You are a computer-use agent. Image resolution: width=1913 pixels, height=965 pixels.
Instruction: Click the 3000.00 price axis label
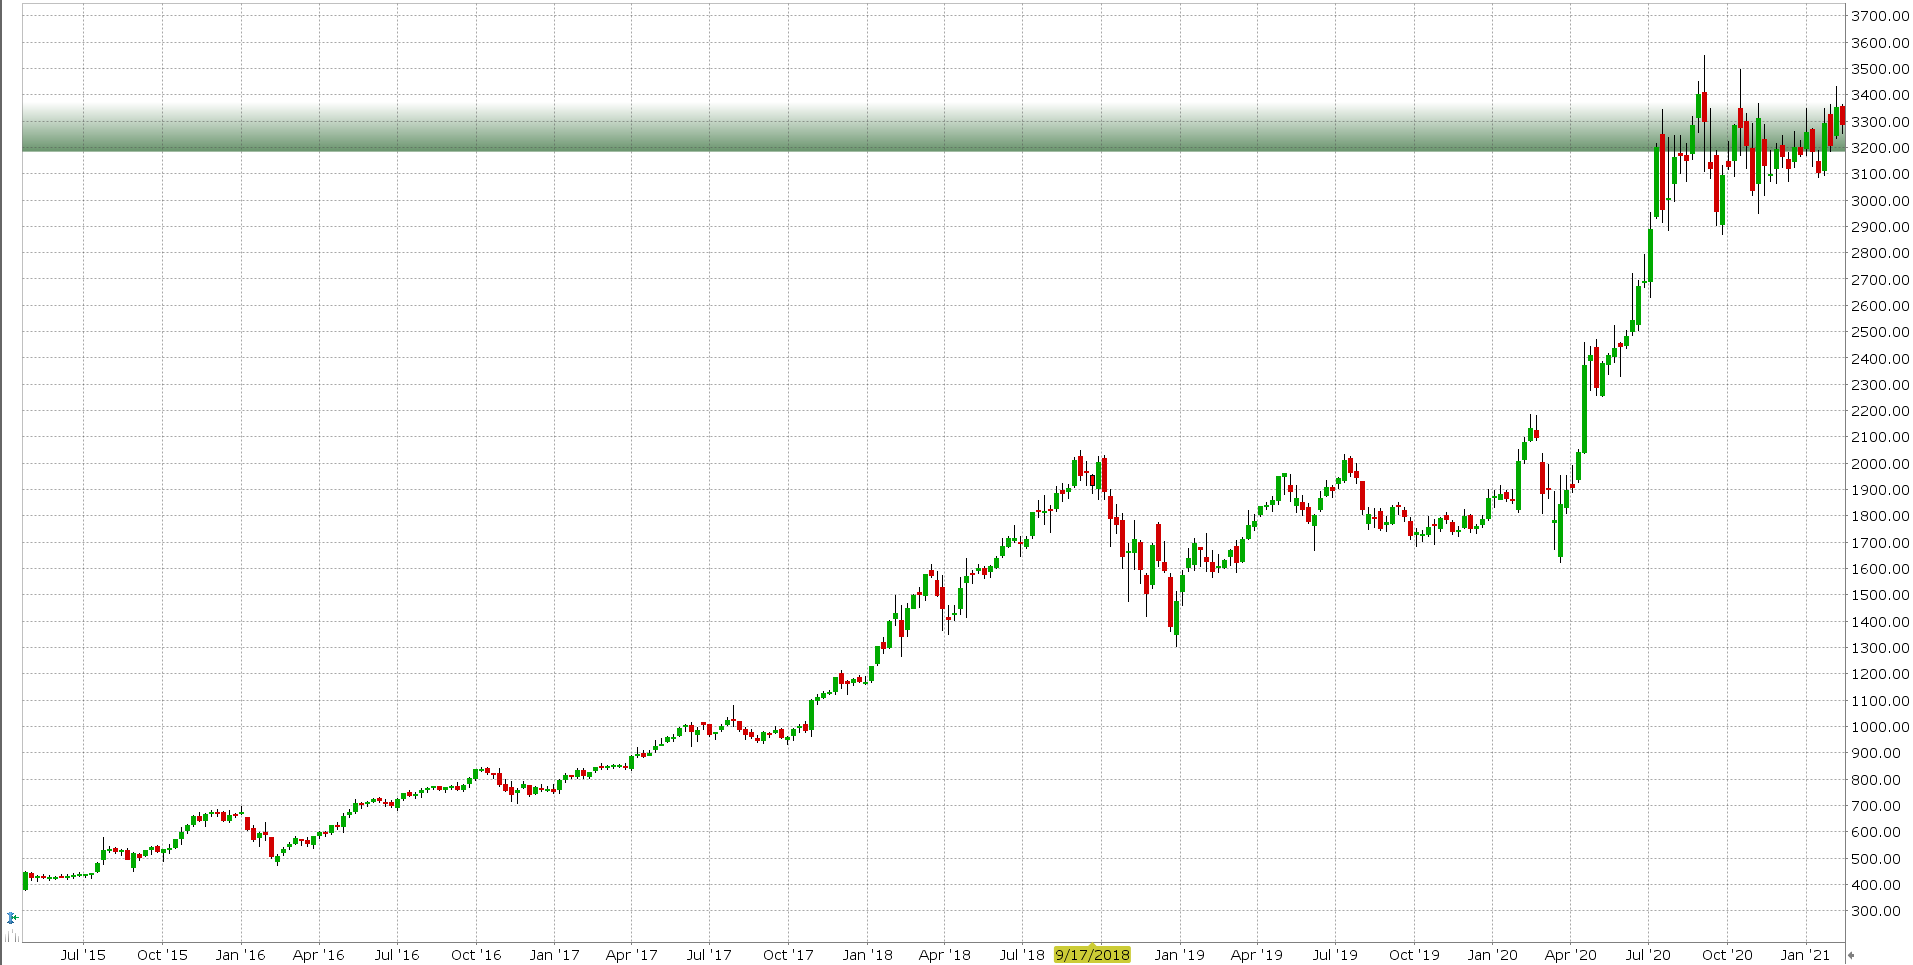(1880, 201)
